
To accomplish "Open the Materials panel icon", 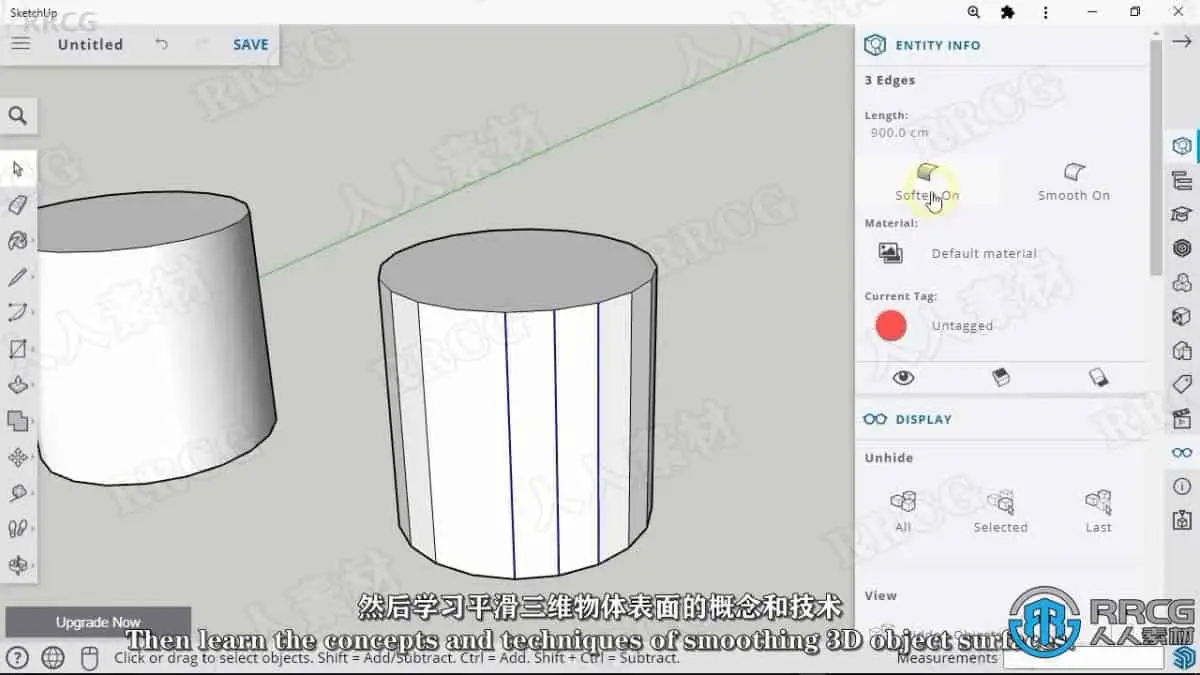I will tap(1182, 282).
